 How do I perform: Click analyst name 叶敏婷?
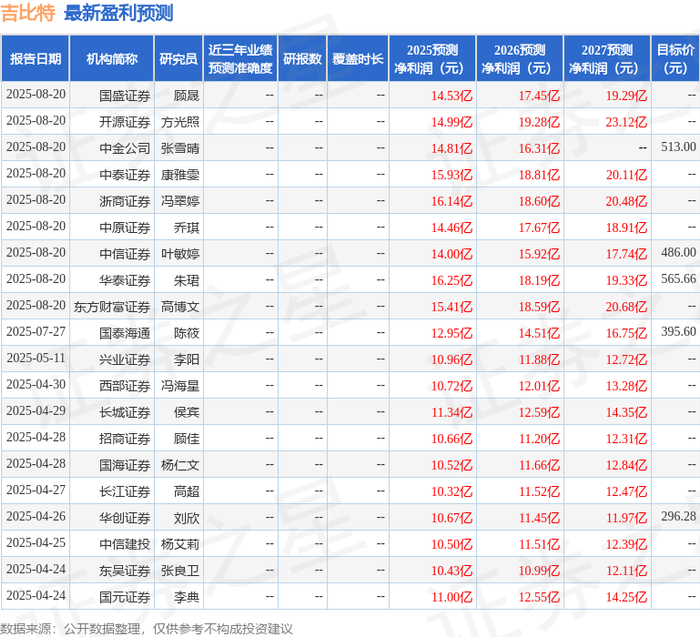(x=180, y=254)
